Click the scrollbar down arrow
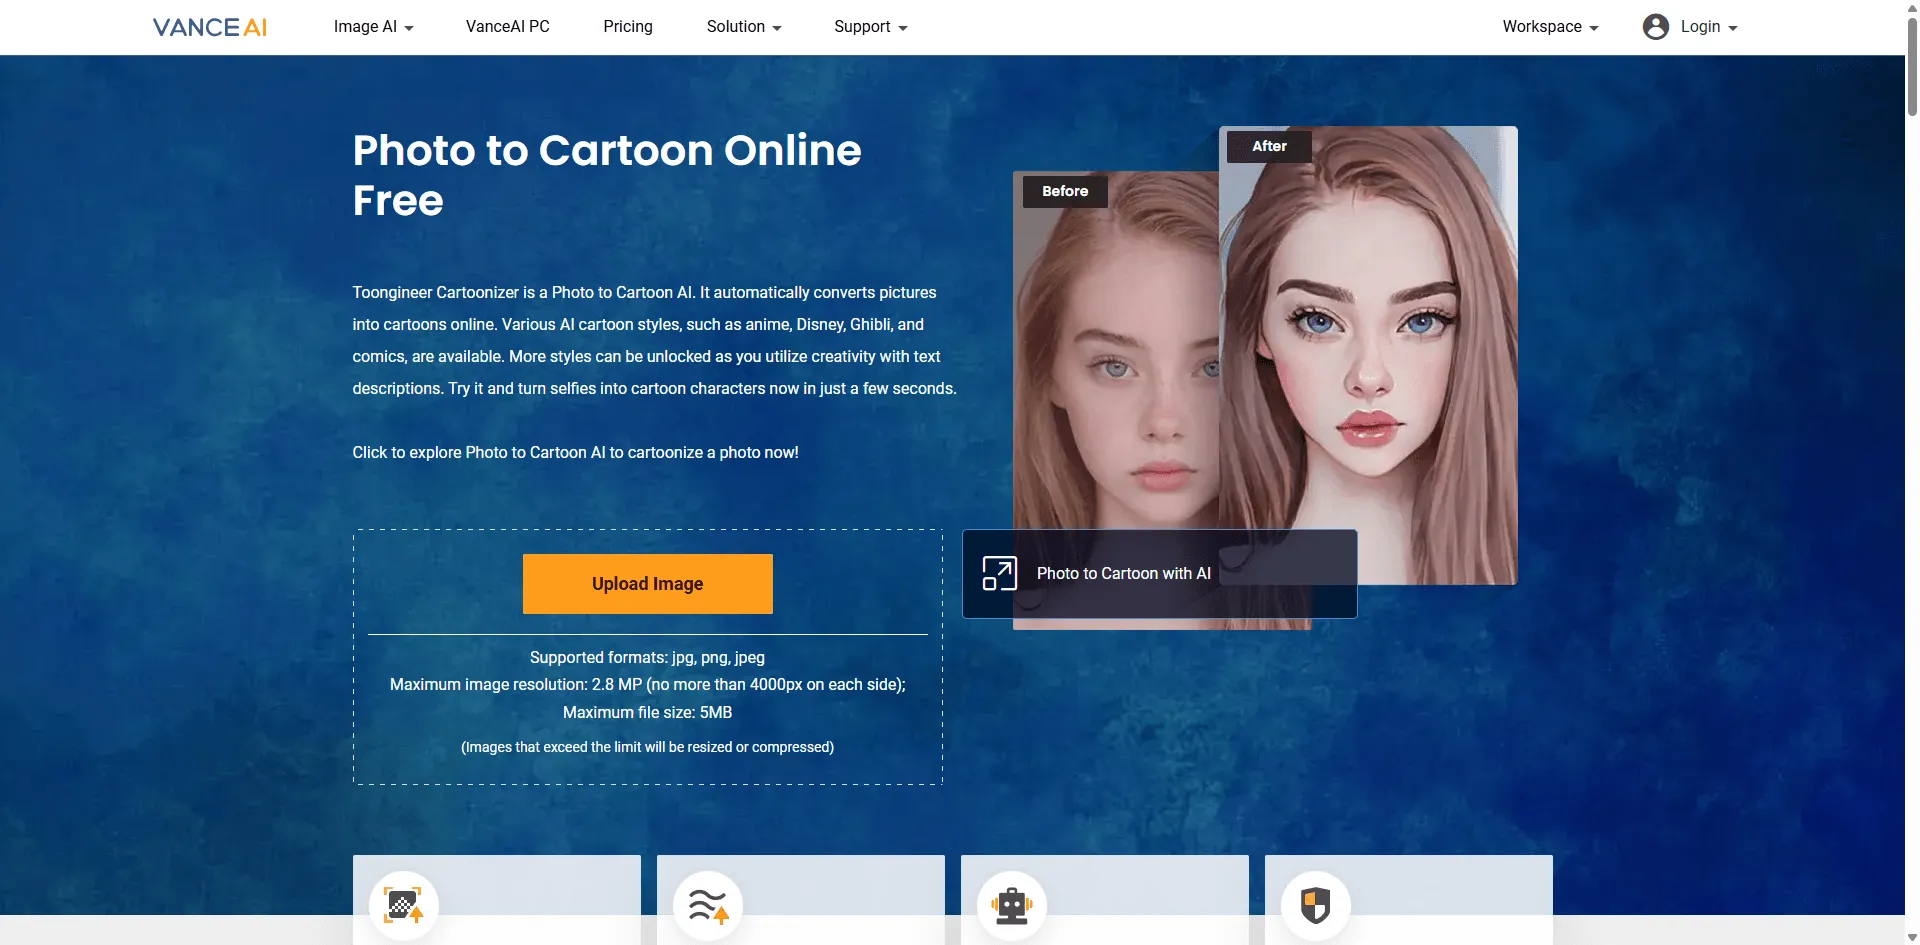 1912,937
